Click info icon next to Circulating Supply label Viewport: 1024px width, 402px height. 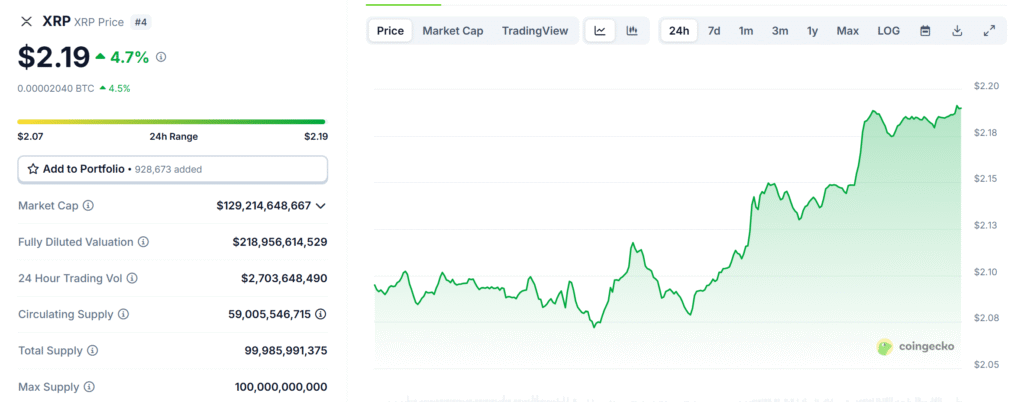pos(123,314)
